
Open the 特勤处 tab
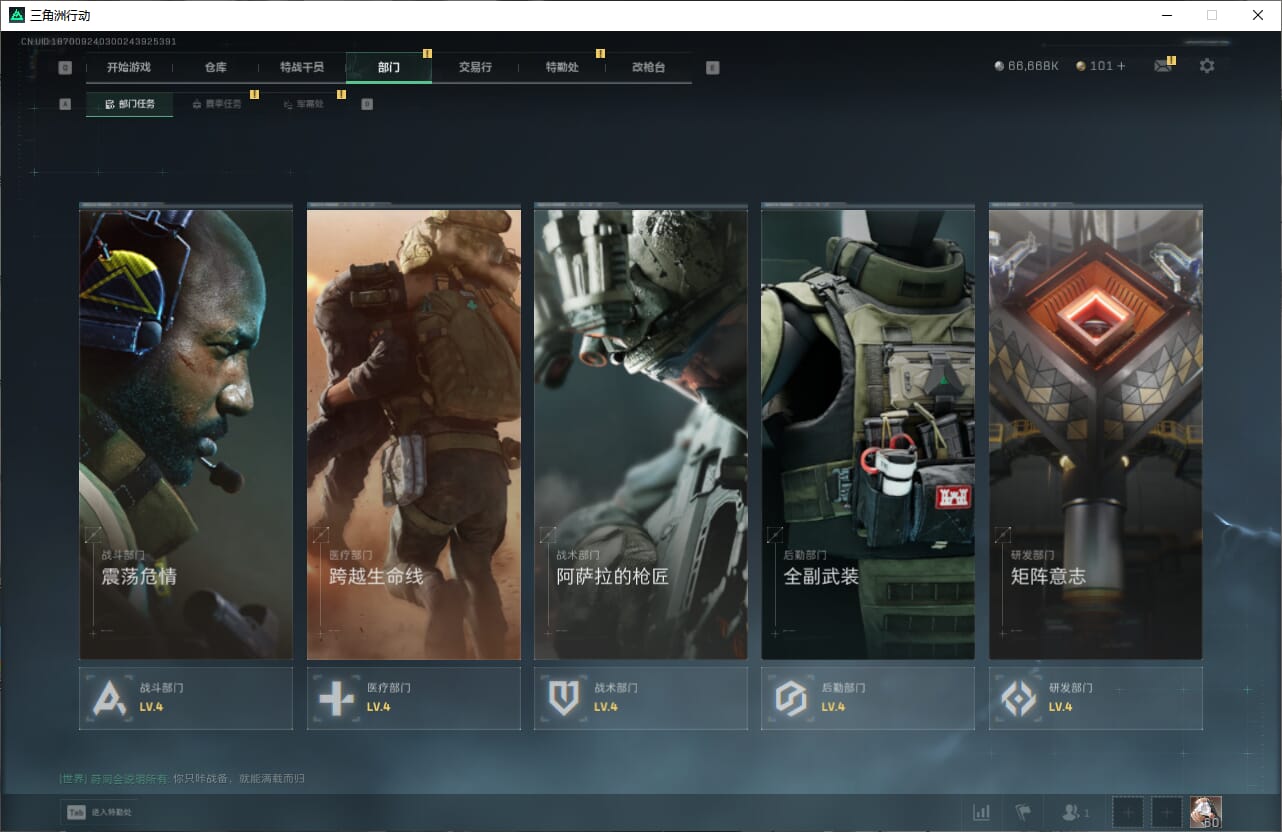click(562, 67)
